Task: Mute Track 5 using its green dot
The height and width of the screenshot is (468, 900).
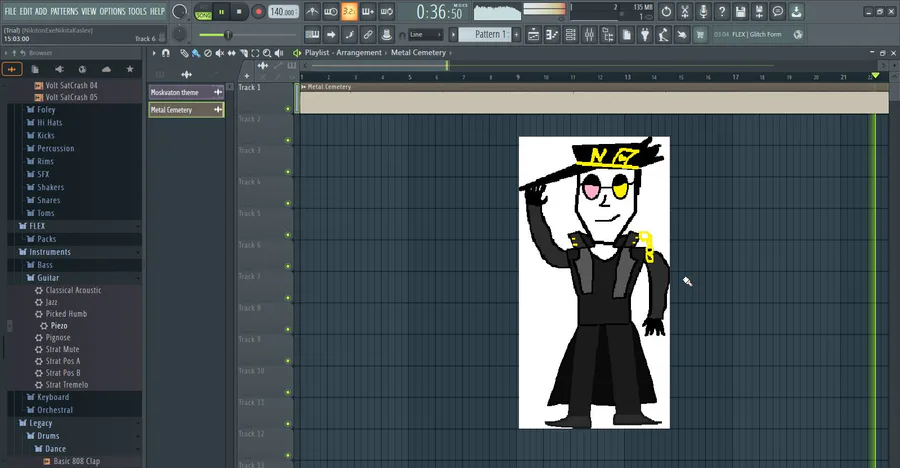Action: click(x=288, y=235)
